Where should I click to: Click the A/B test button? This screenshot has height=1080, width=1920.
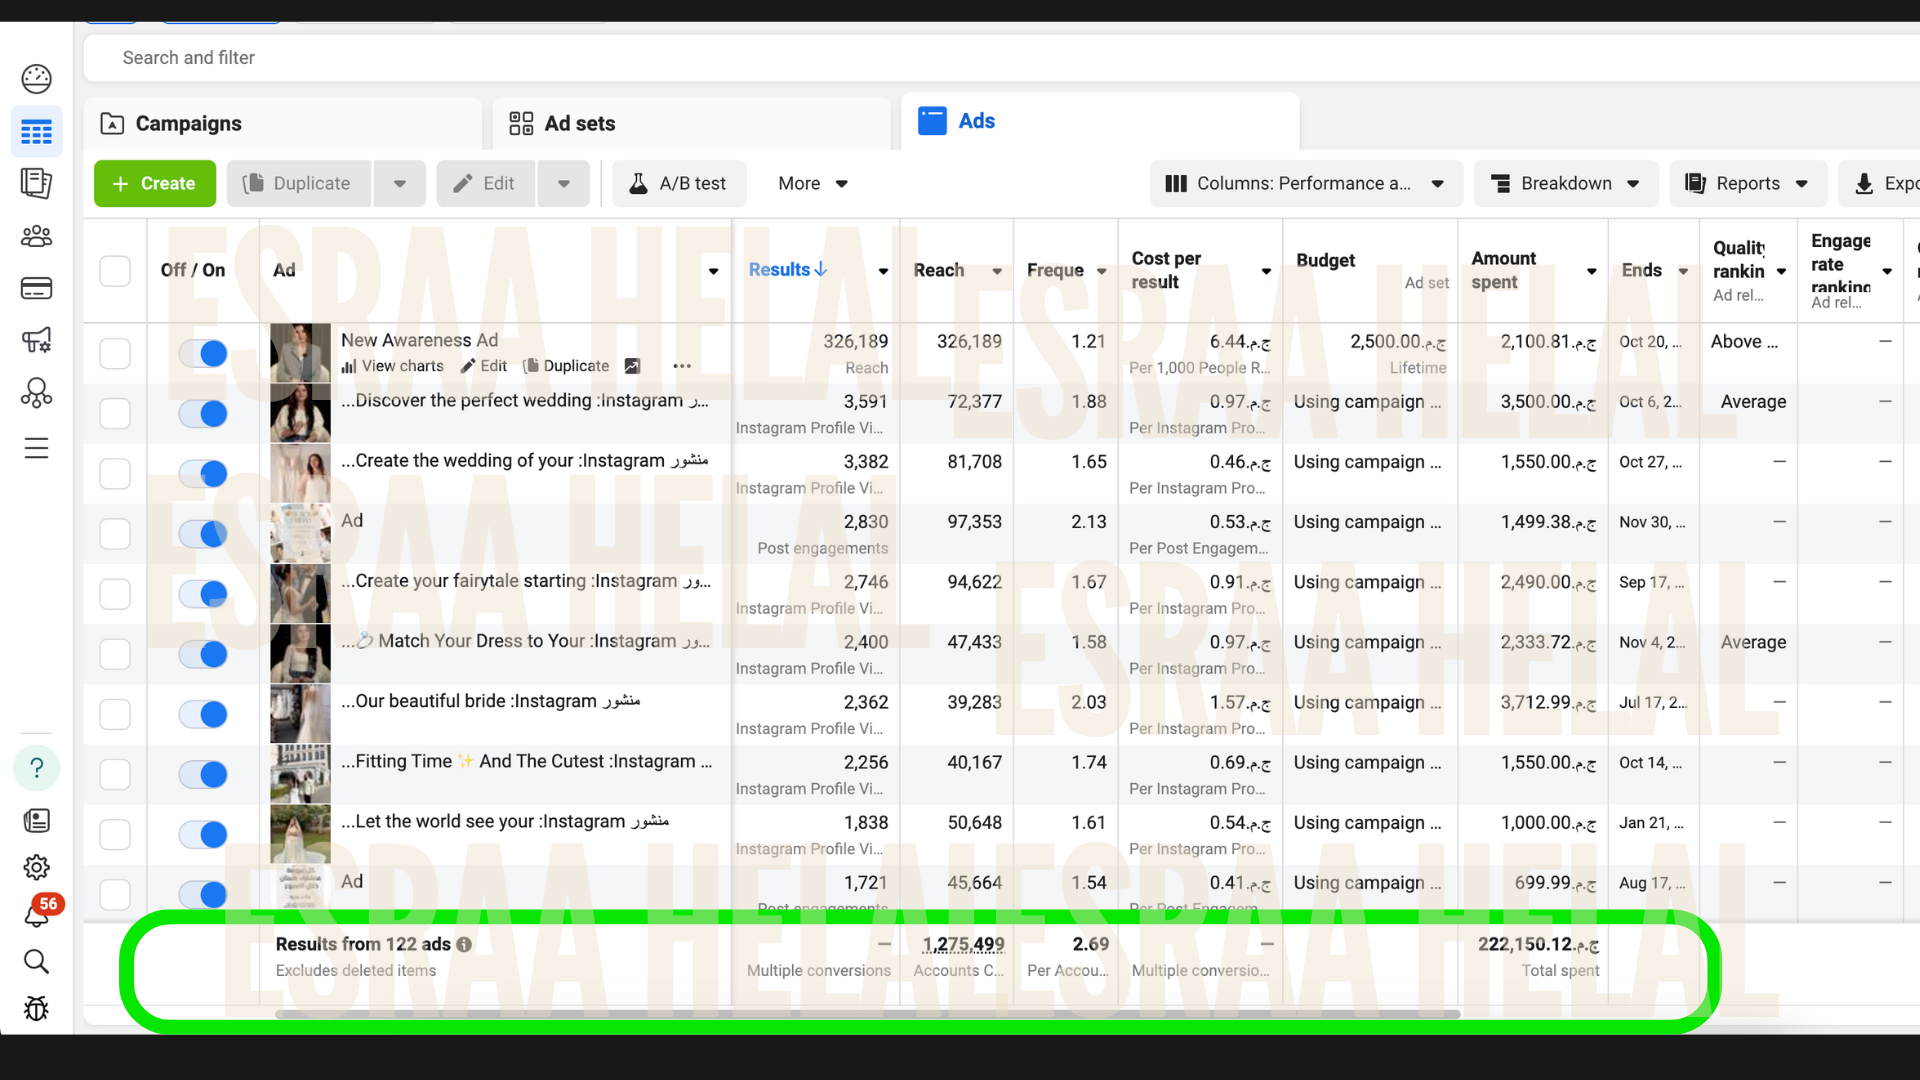point(679,184)
